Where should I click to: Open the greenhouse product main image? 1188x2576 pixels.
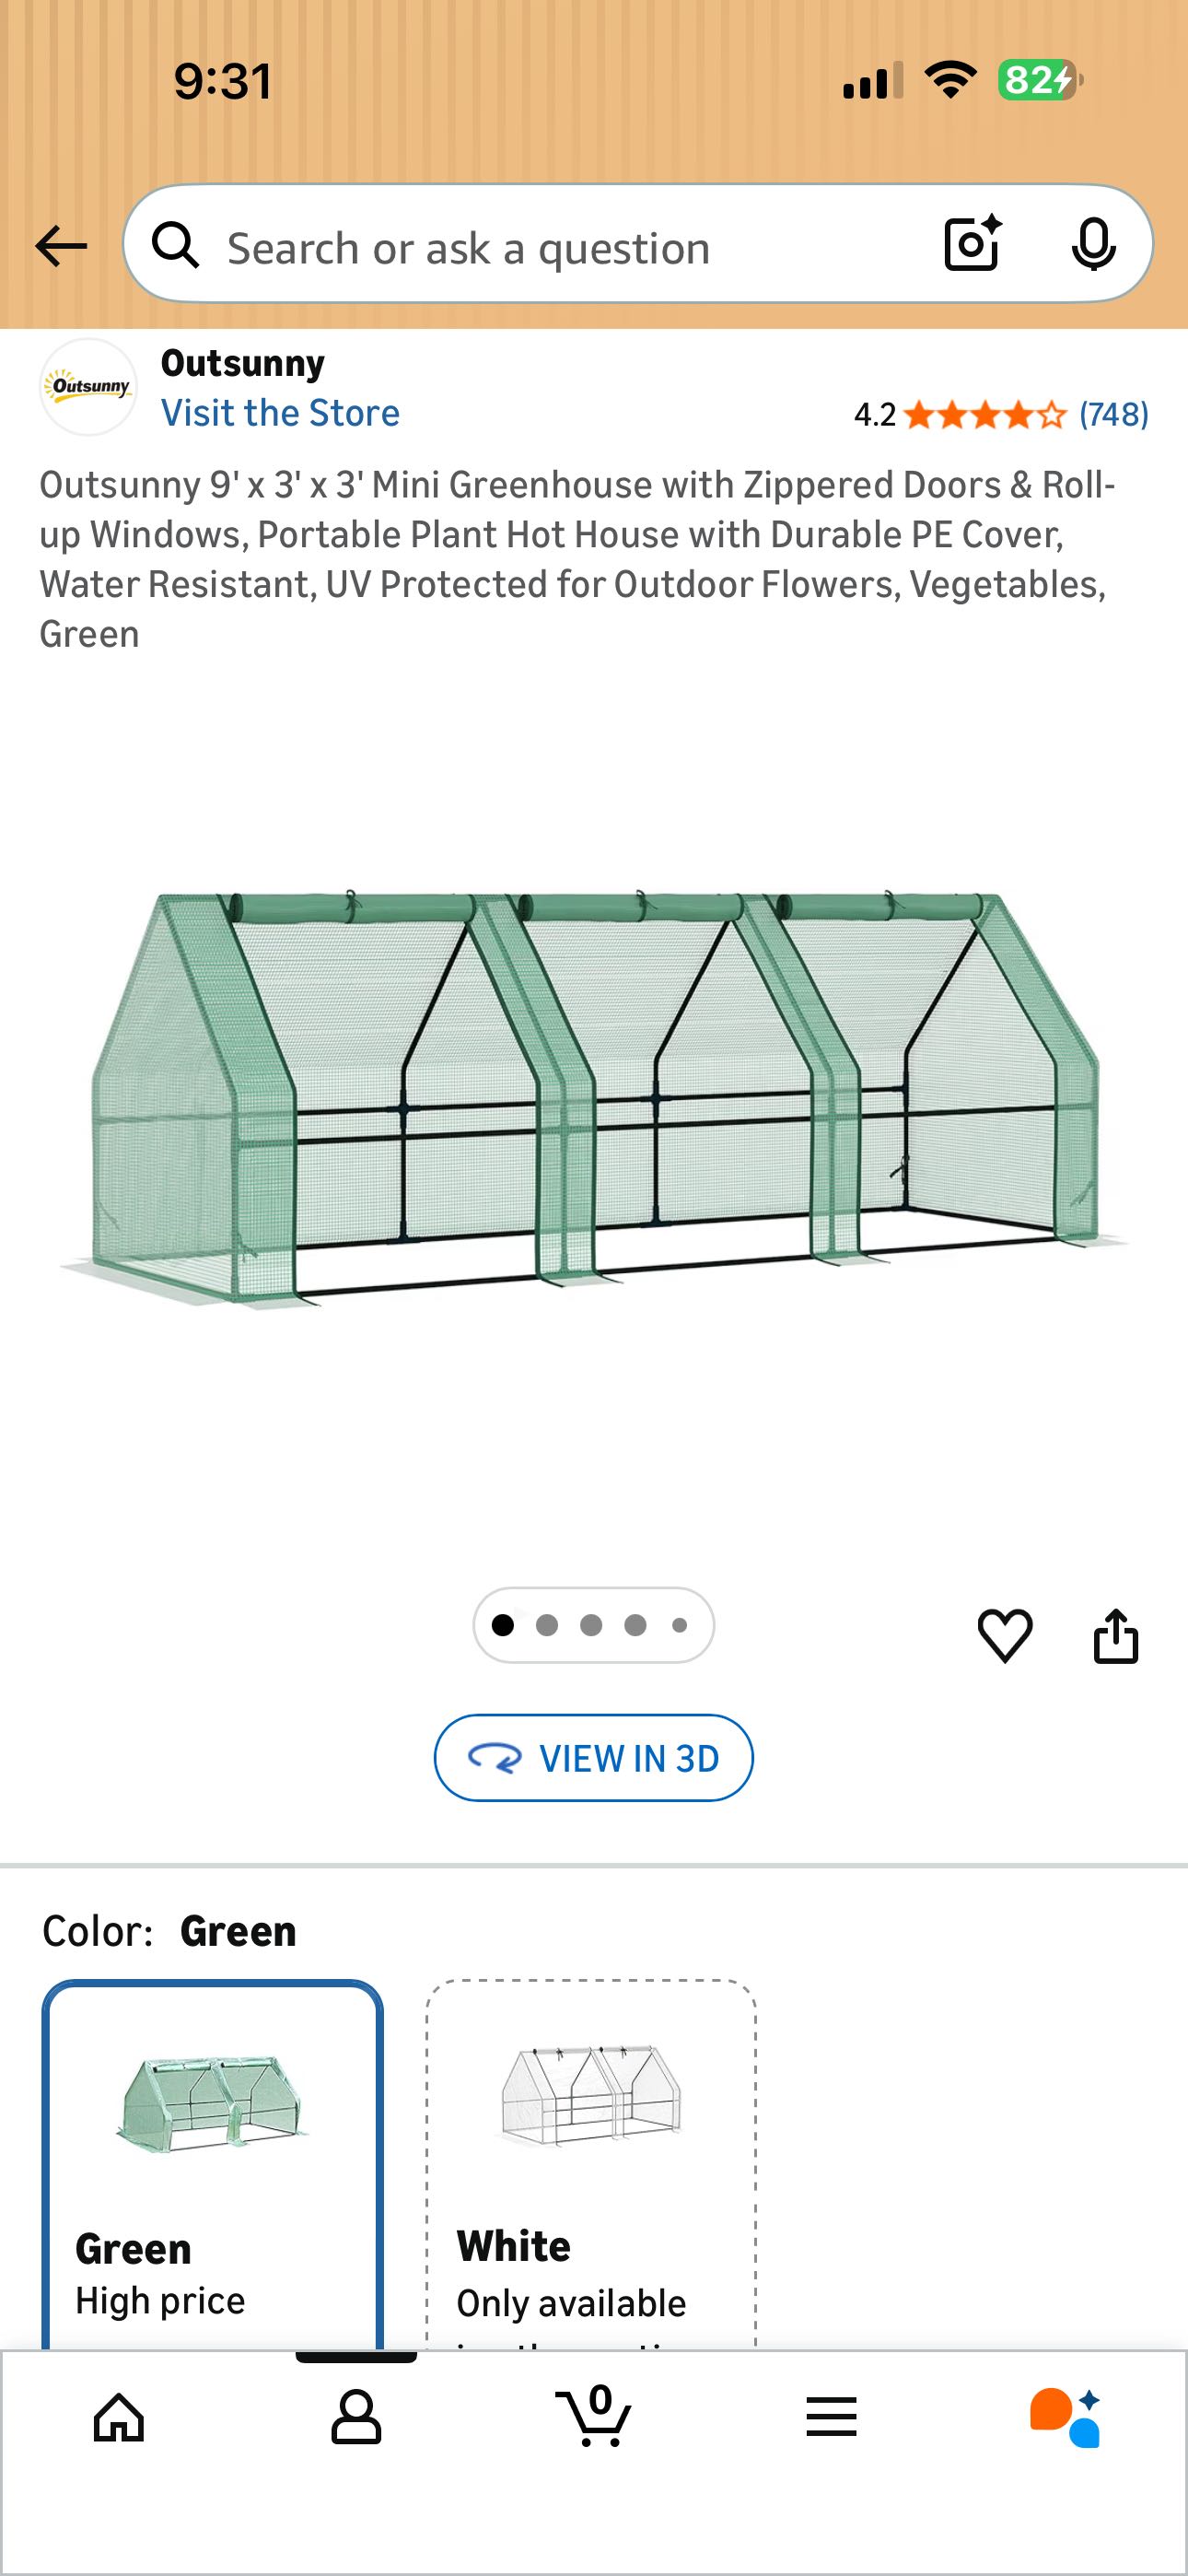click(594, 1100)
